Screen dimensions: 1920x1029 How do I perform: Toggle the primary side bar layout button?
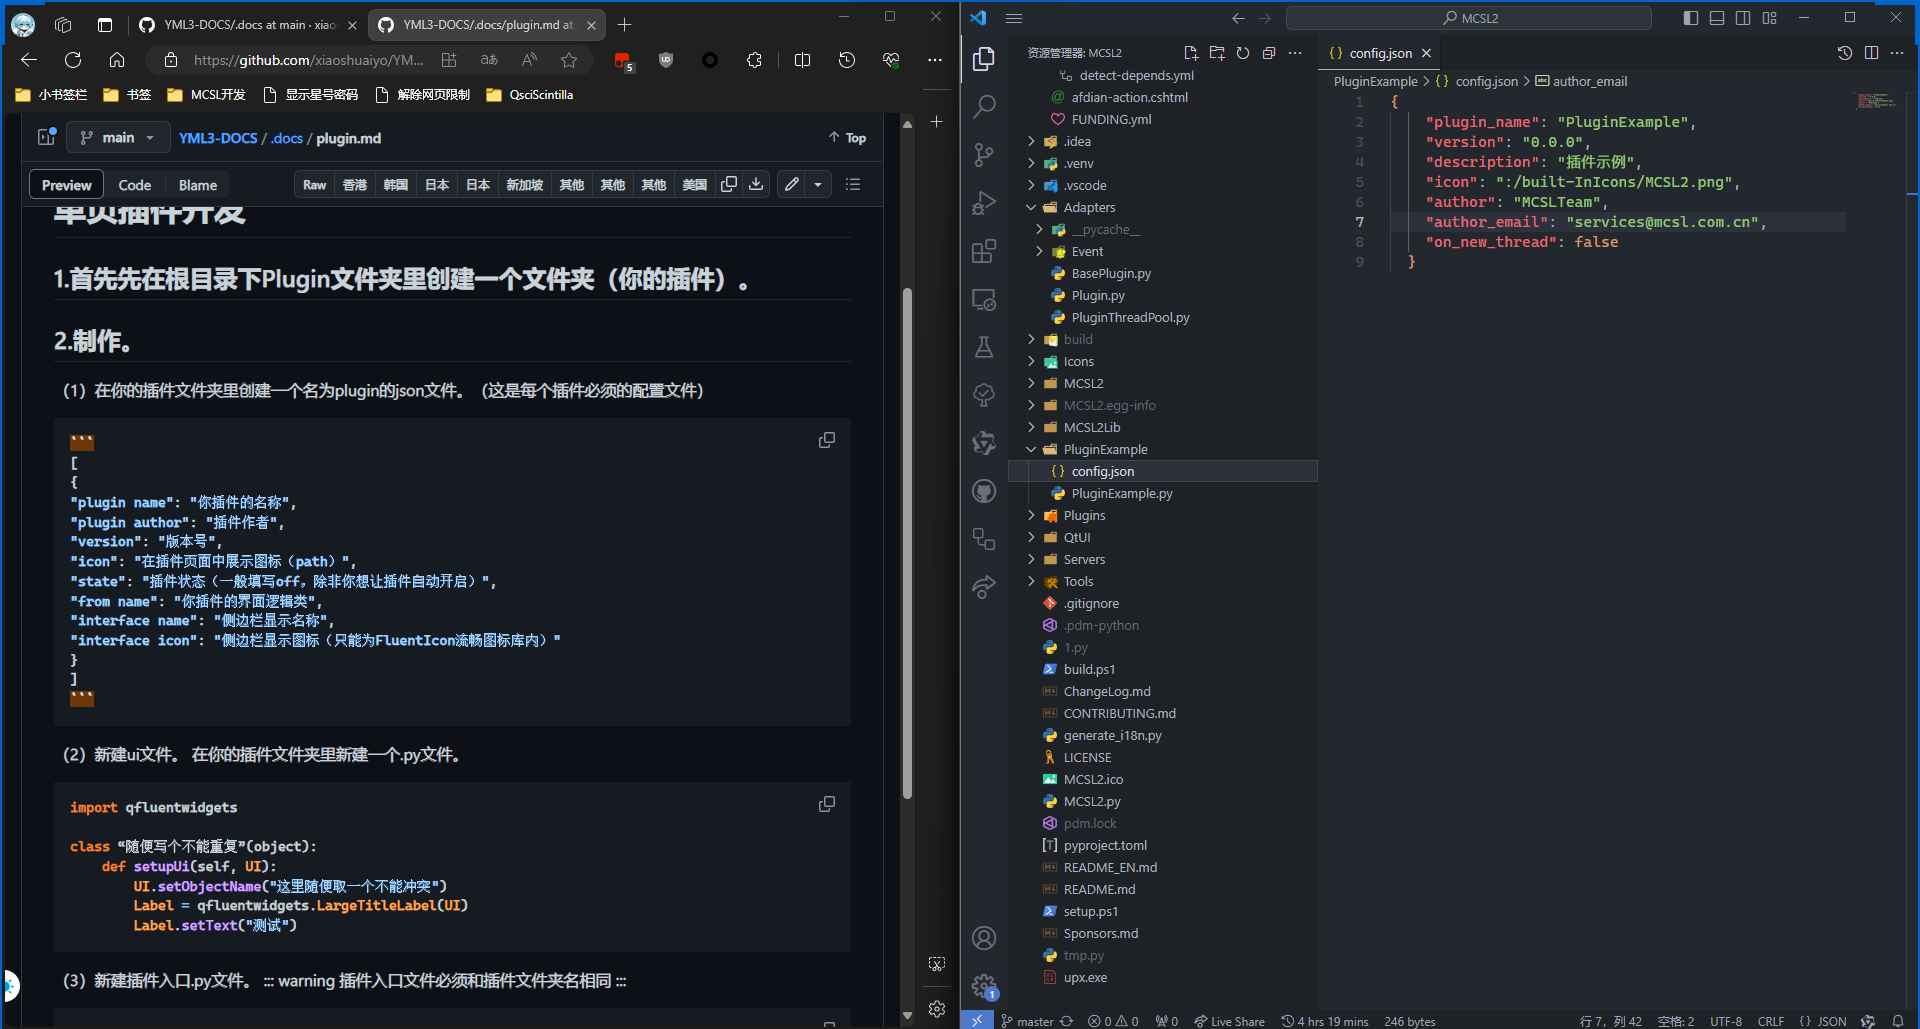pyautogui.click(x=1691, y=18)
